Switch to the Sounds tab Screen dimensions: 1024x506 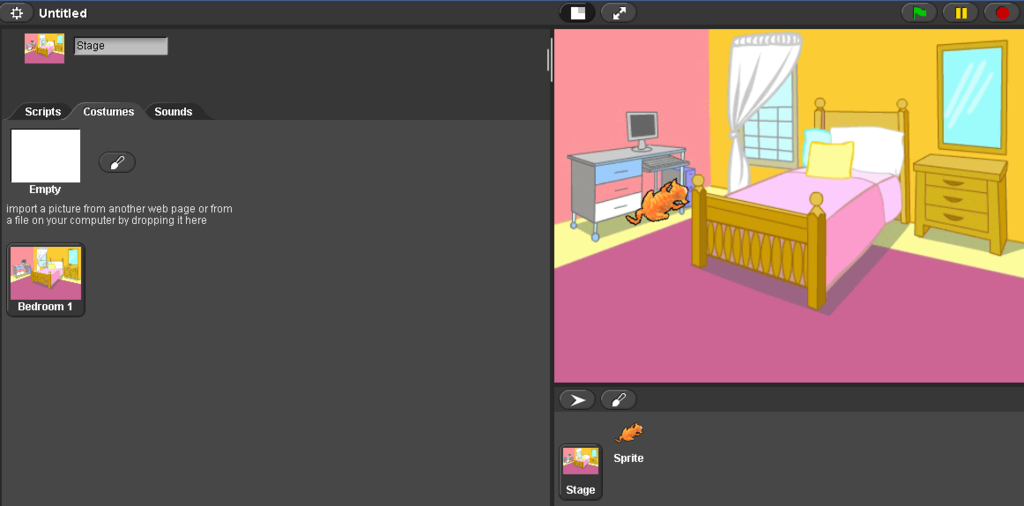(173, 112)
